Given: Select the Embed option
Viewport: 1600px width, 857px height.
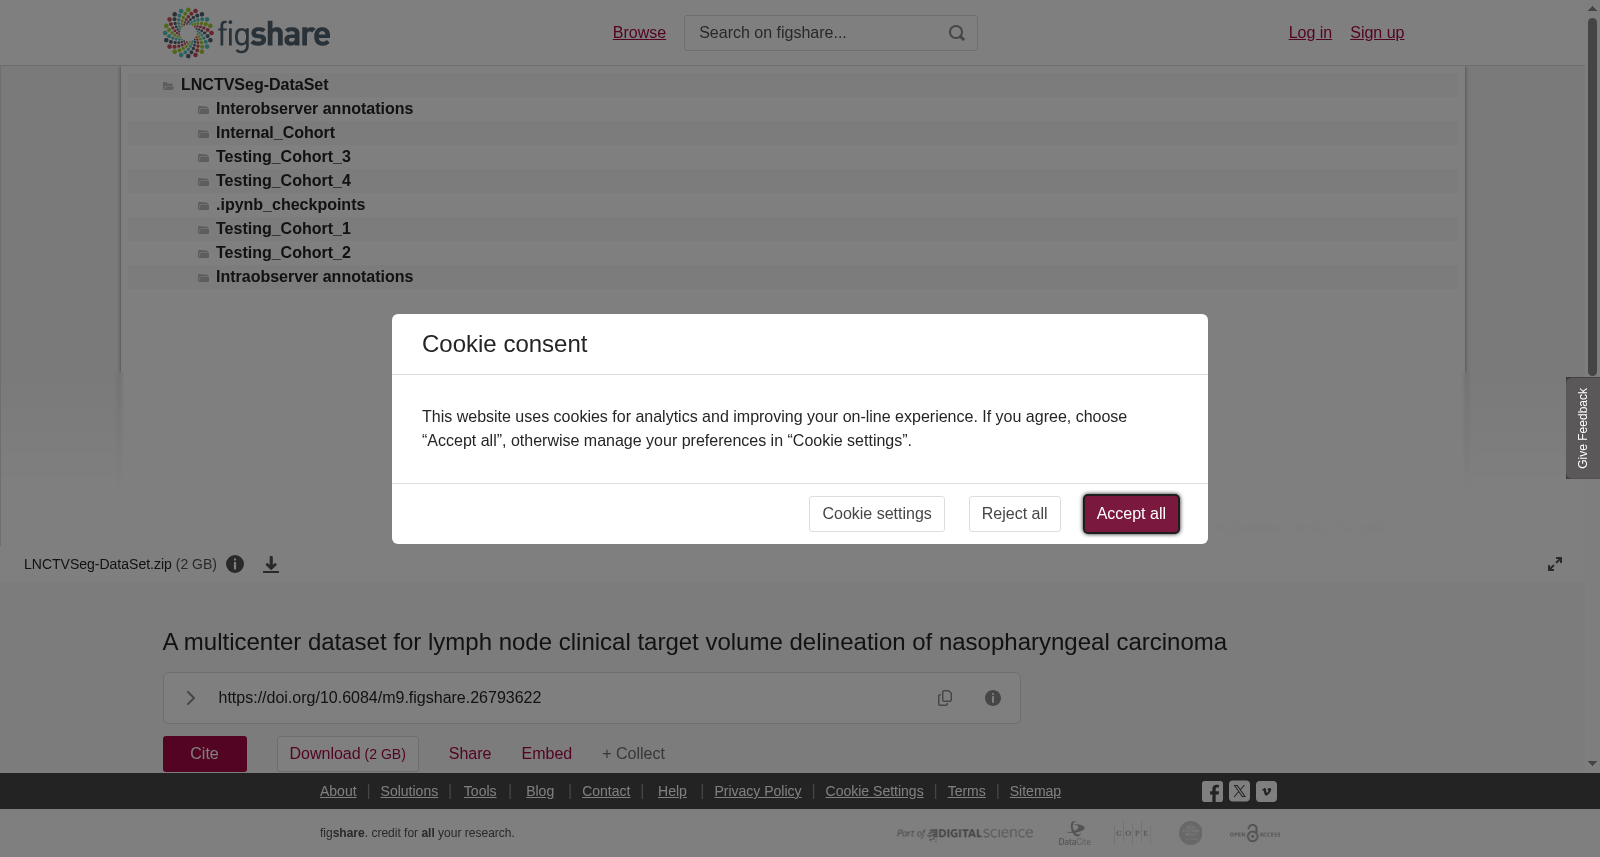Looking at the screenshot, I should [x=546, y=754].
